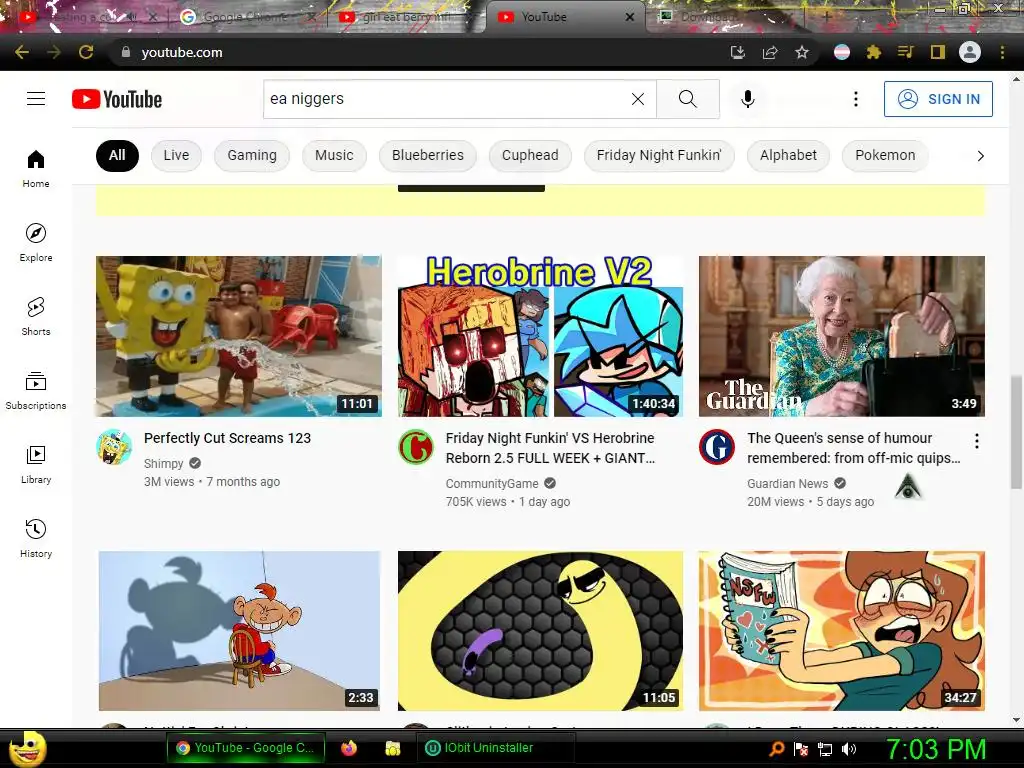The width and height of the screenshot is (1024, 768).
Task: Focus the youtube.com address bar
Action: coord(418,52)
